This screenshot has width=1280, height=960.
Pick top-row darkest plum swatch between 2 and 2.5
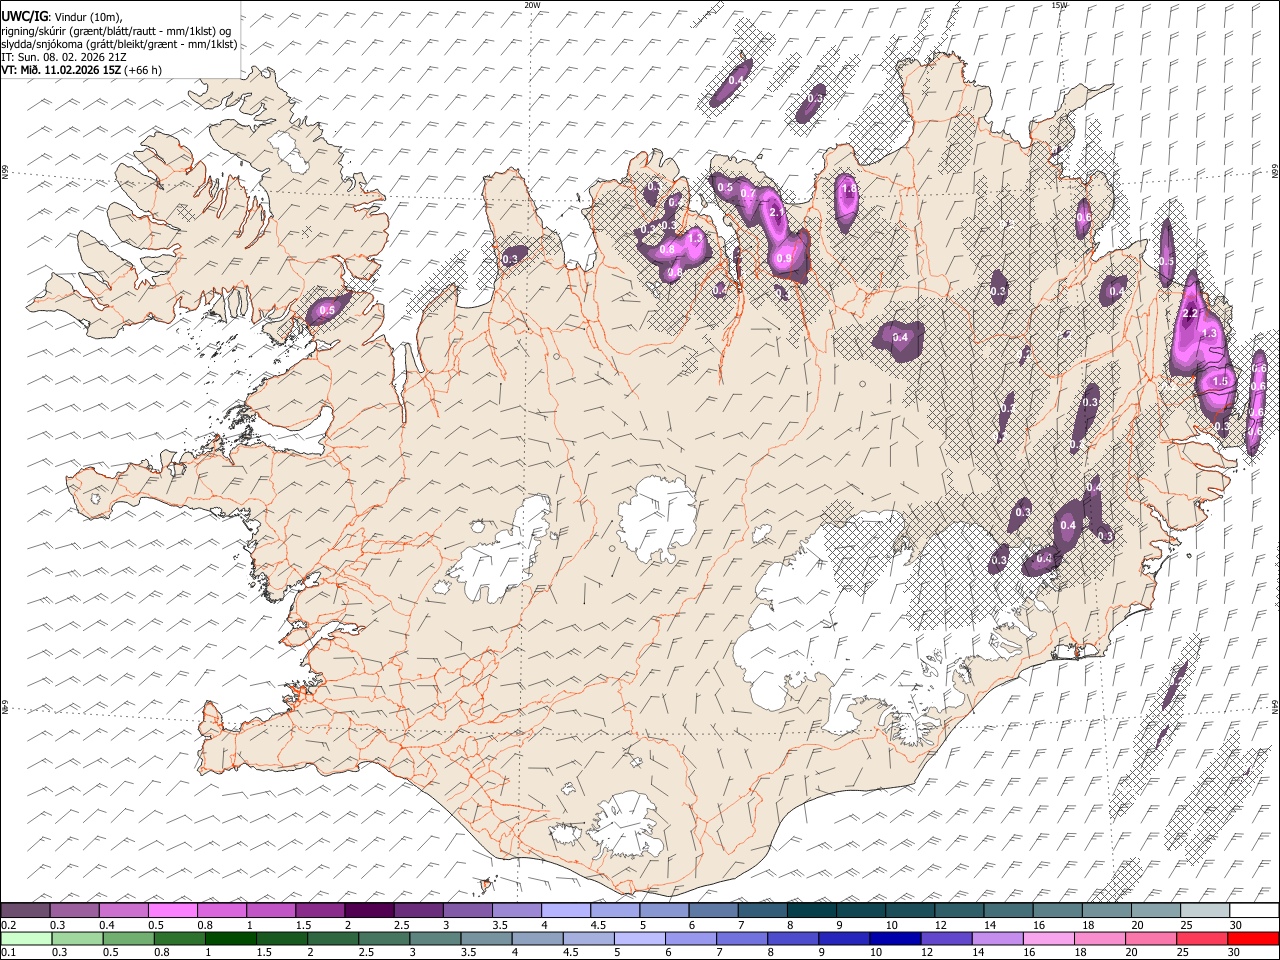tap(369, 910)
